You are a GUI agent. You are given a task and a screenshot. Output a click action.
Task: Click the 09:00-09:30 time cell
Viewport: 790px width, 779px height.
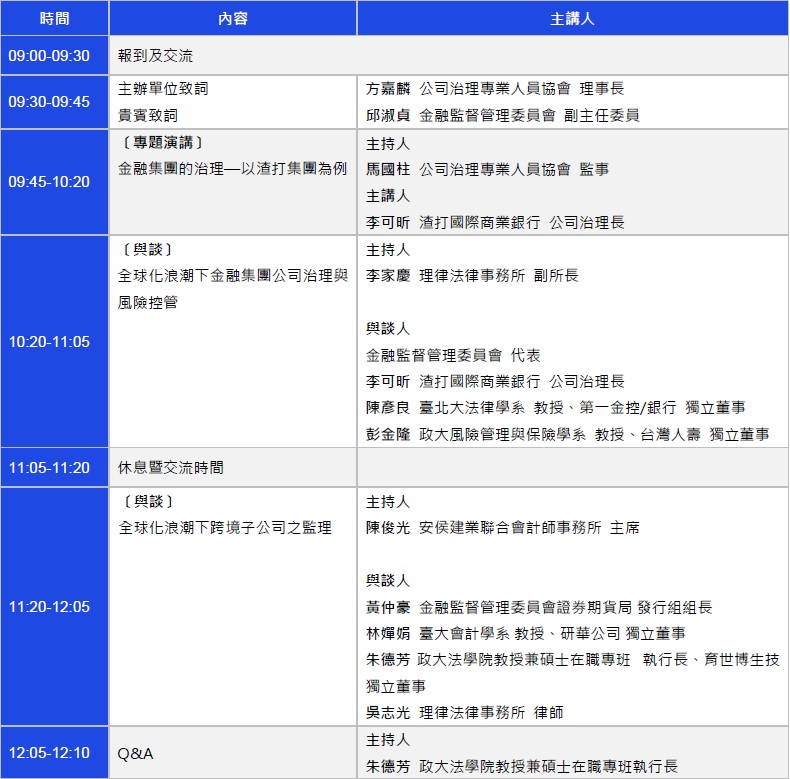54,55
